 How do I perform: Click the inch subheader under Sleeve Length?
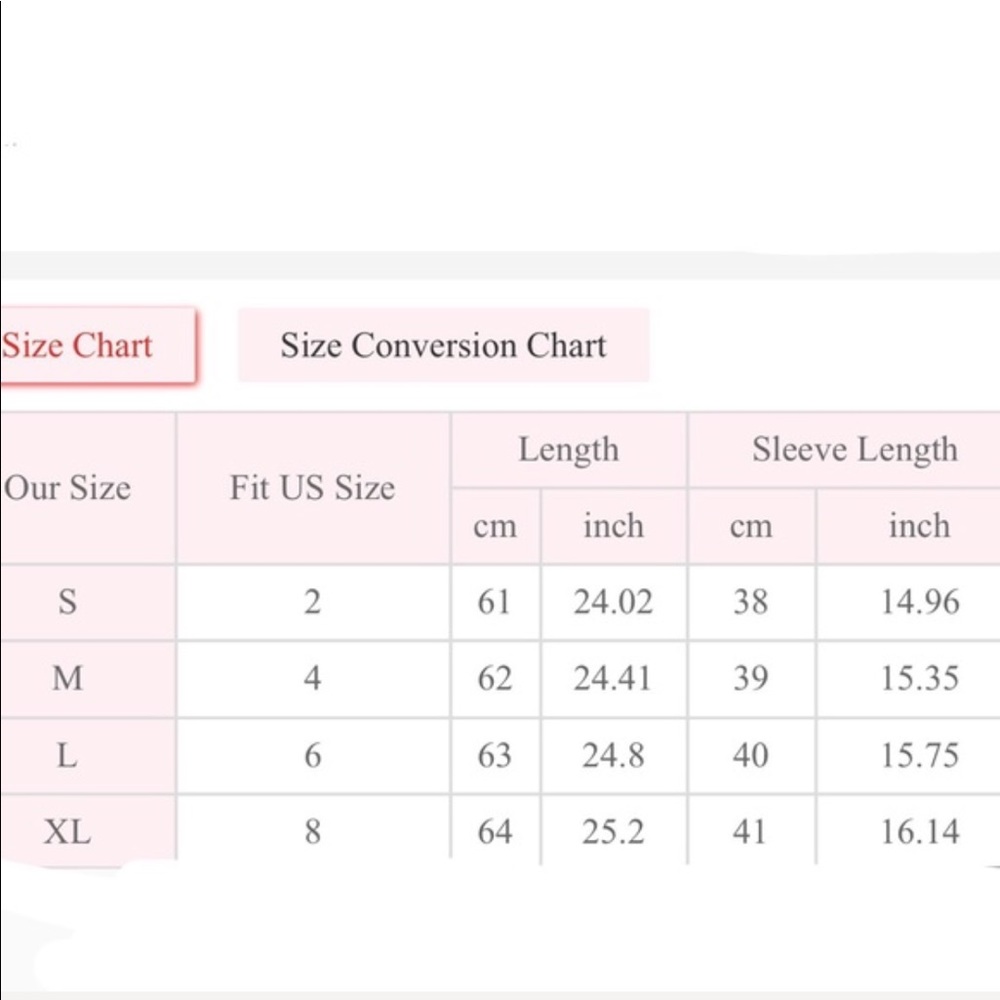click(919, 526)
